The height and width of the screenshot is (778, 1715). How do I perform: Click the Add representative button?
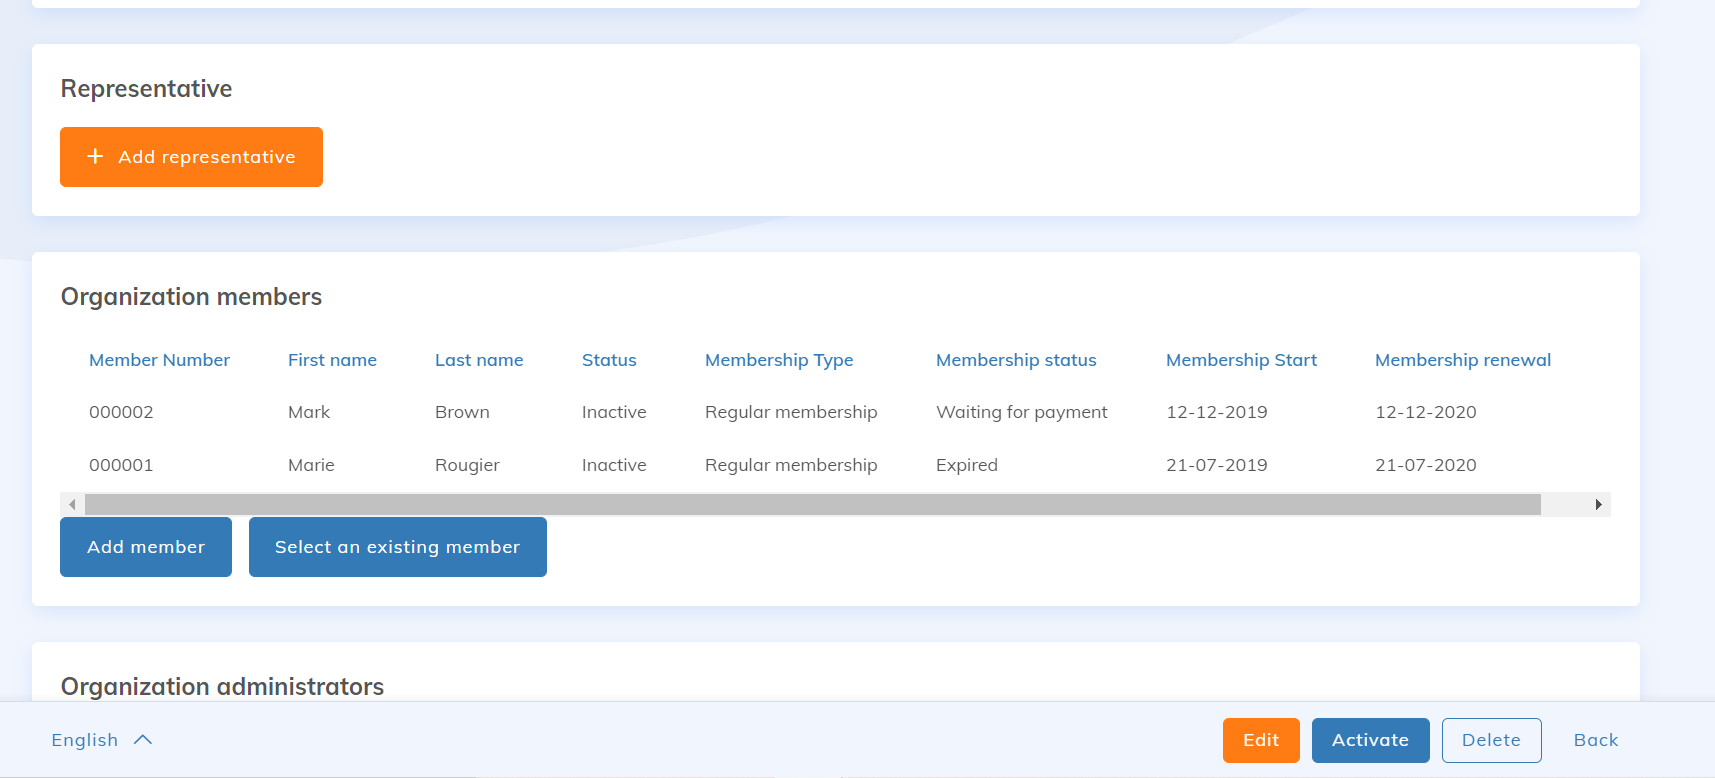(x=191, y=157)
